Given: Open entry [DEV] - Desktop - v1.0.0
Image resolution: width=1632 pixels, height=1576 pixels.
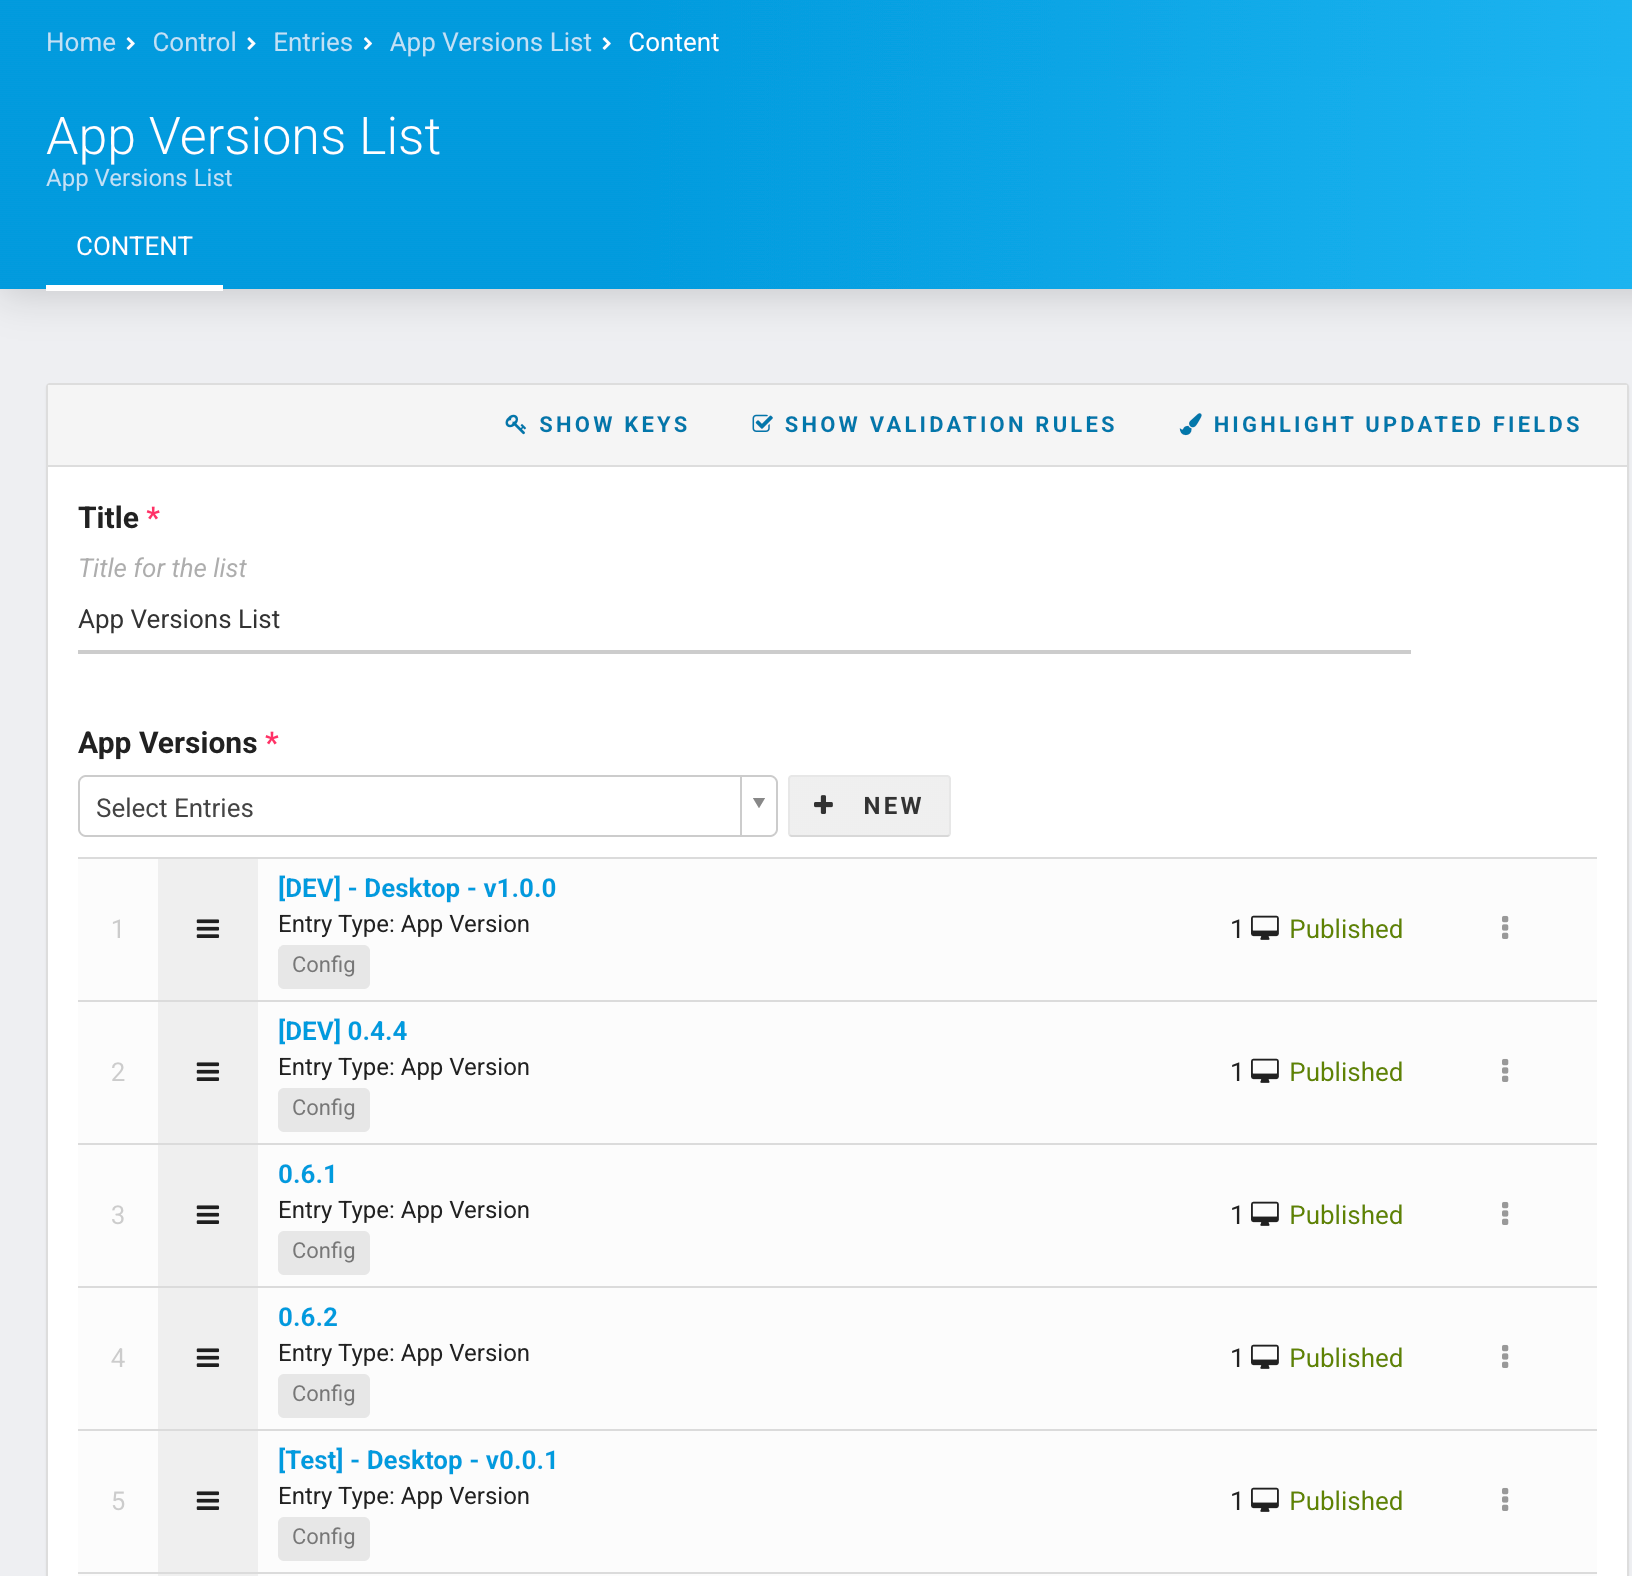Looking at the screenshot, I should tap(416, 888).
